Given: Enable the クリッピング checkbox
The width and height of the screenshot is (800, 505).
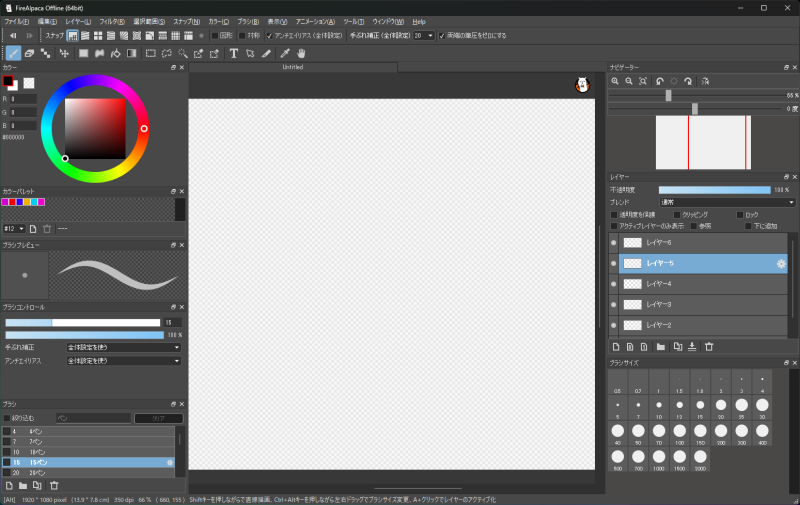Looking at the screenshot, I should pyautogui.click(x=677, y=215).
